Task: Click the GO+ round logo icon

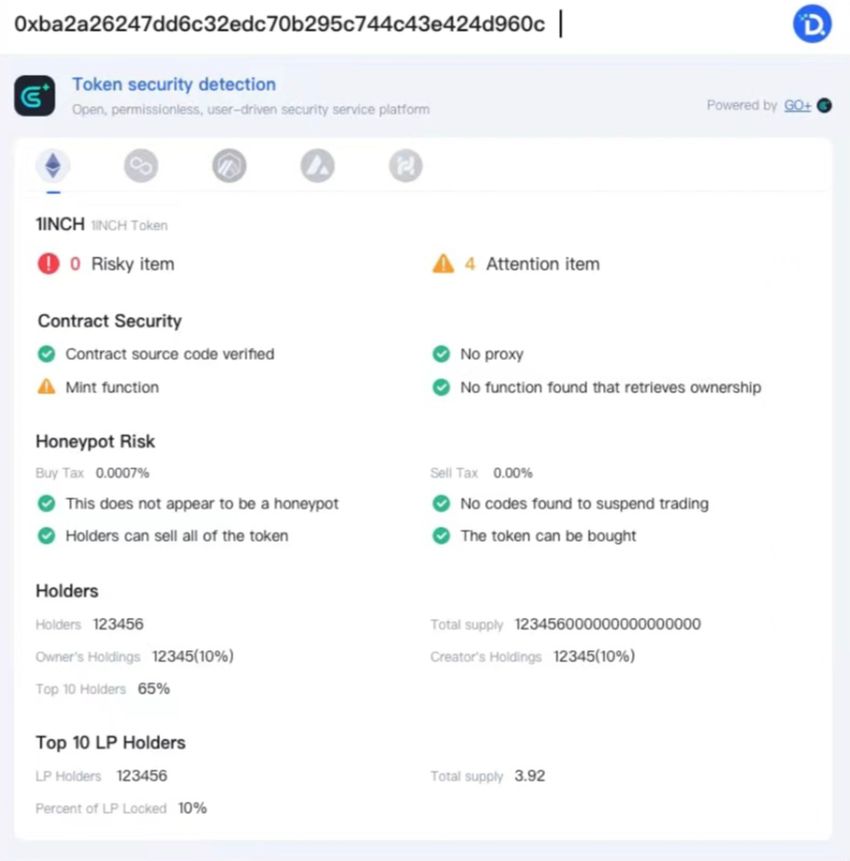Action: (824, 105)
